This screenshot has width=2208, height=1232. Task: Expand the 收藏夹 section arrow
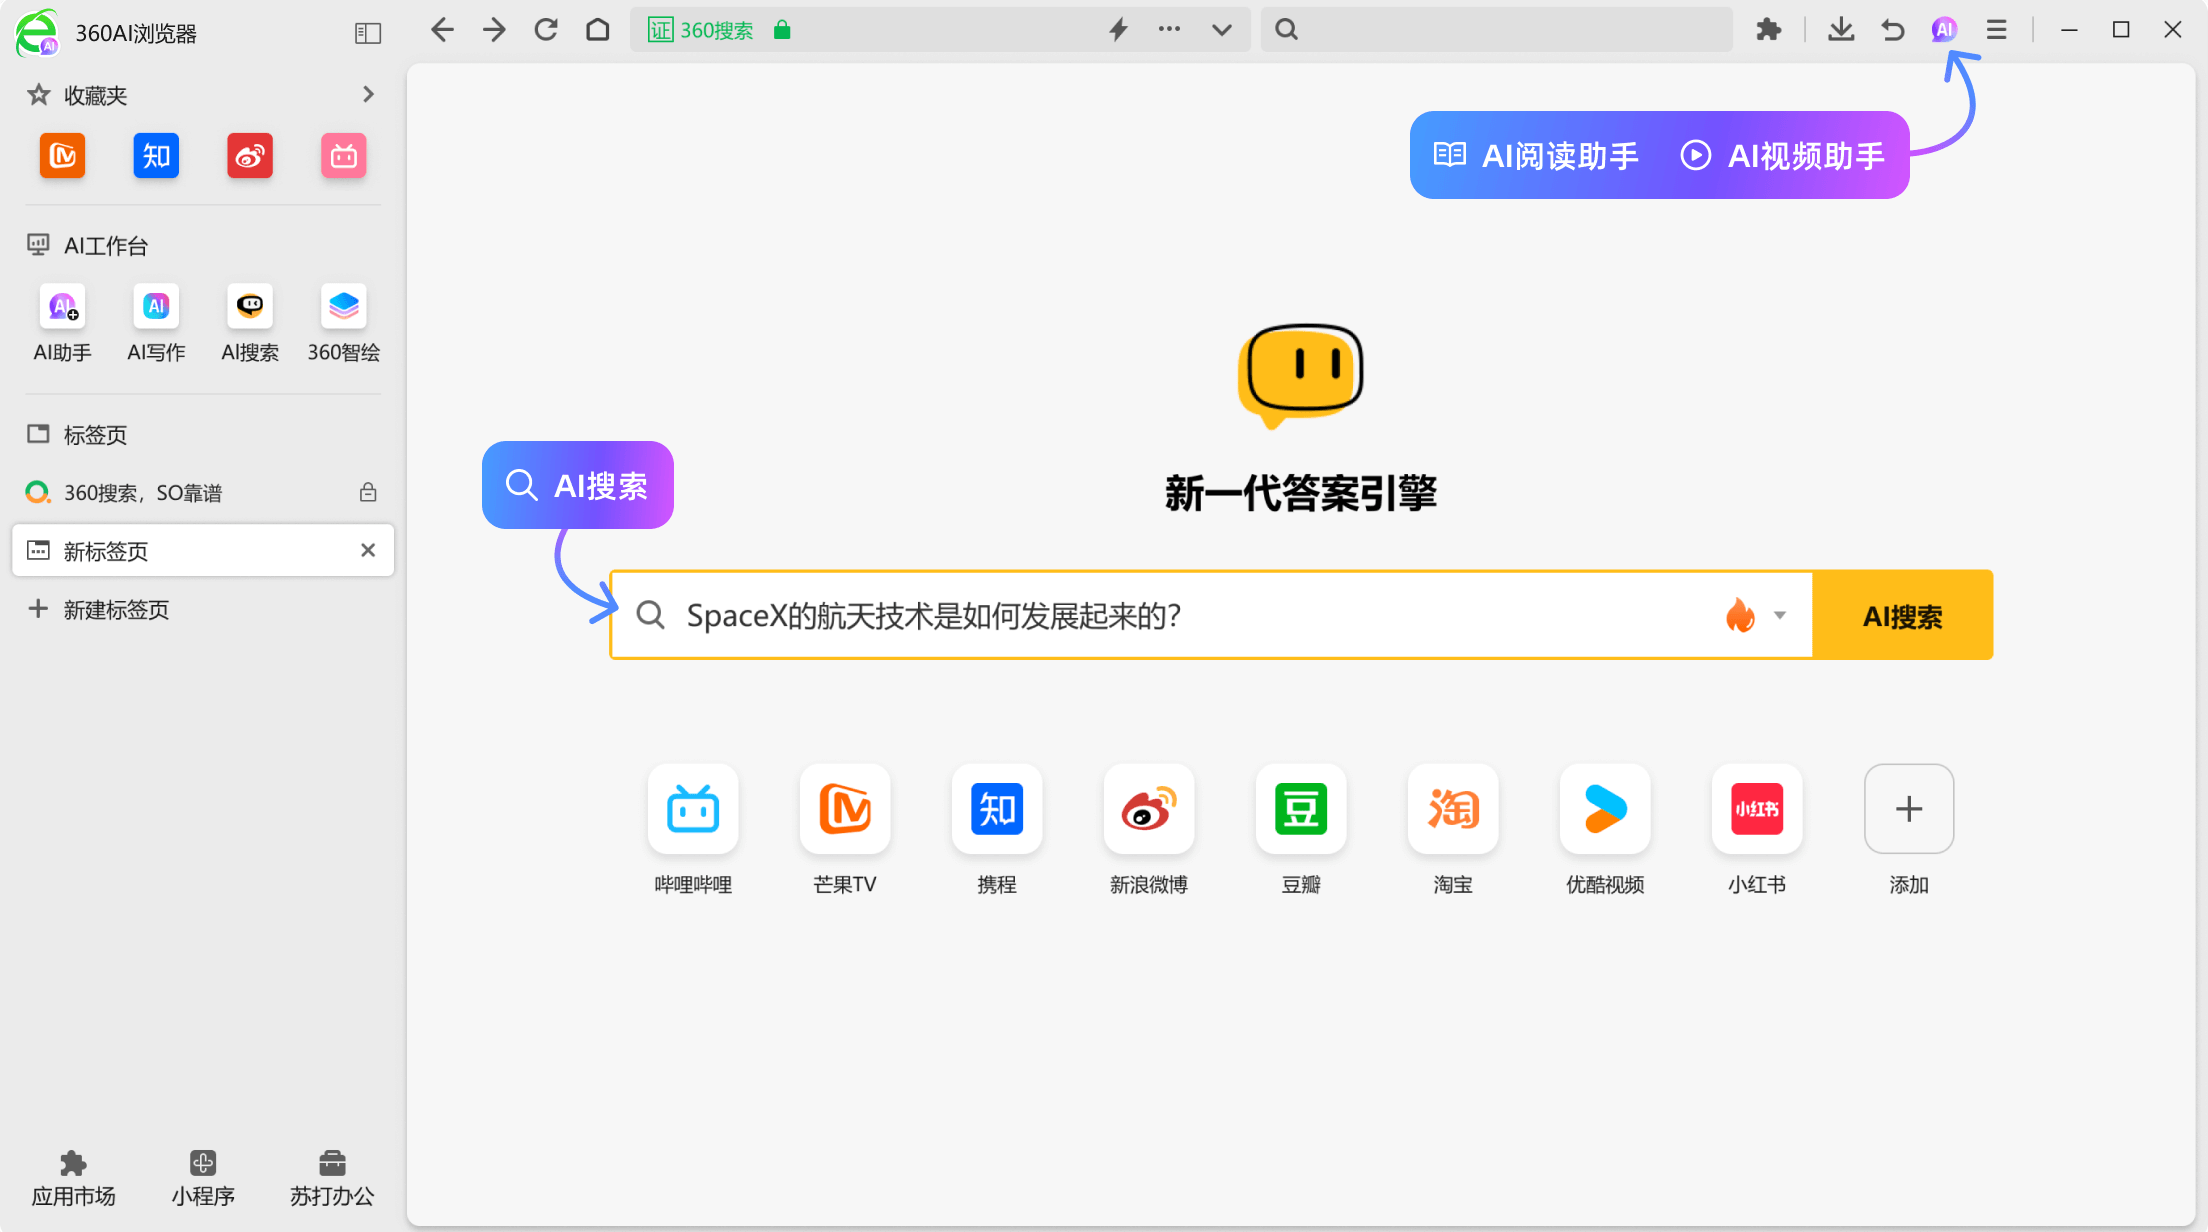click(367, 94)
